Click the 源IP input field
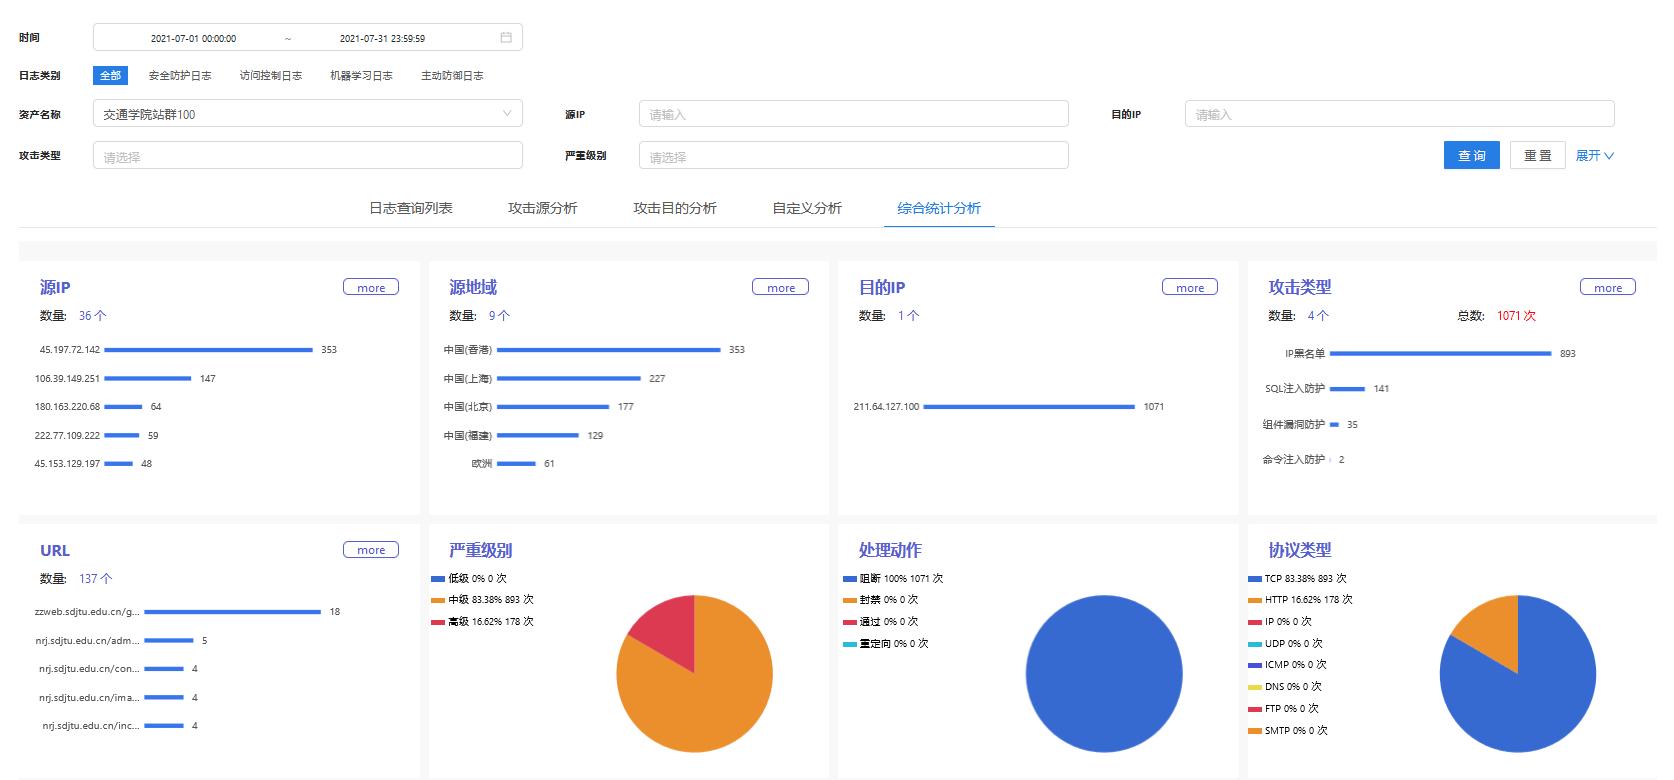The image size is (1674, 780). click(x=854, y=114)
